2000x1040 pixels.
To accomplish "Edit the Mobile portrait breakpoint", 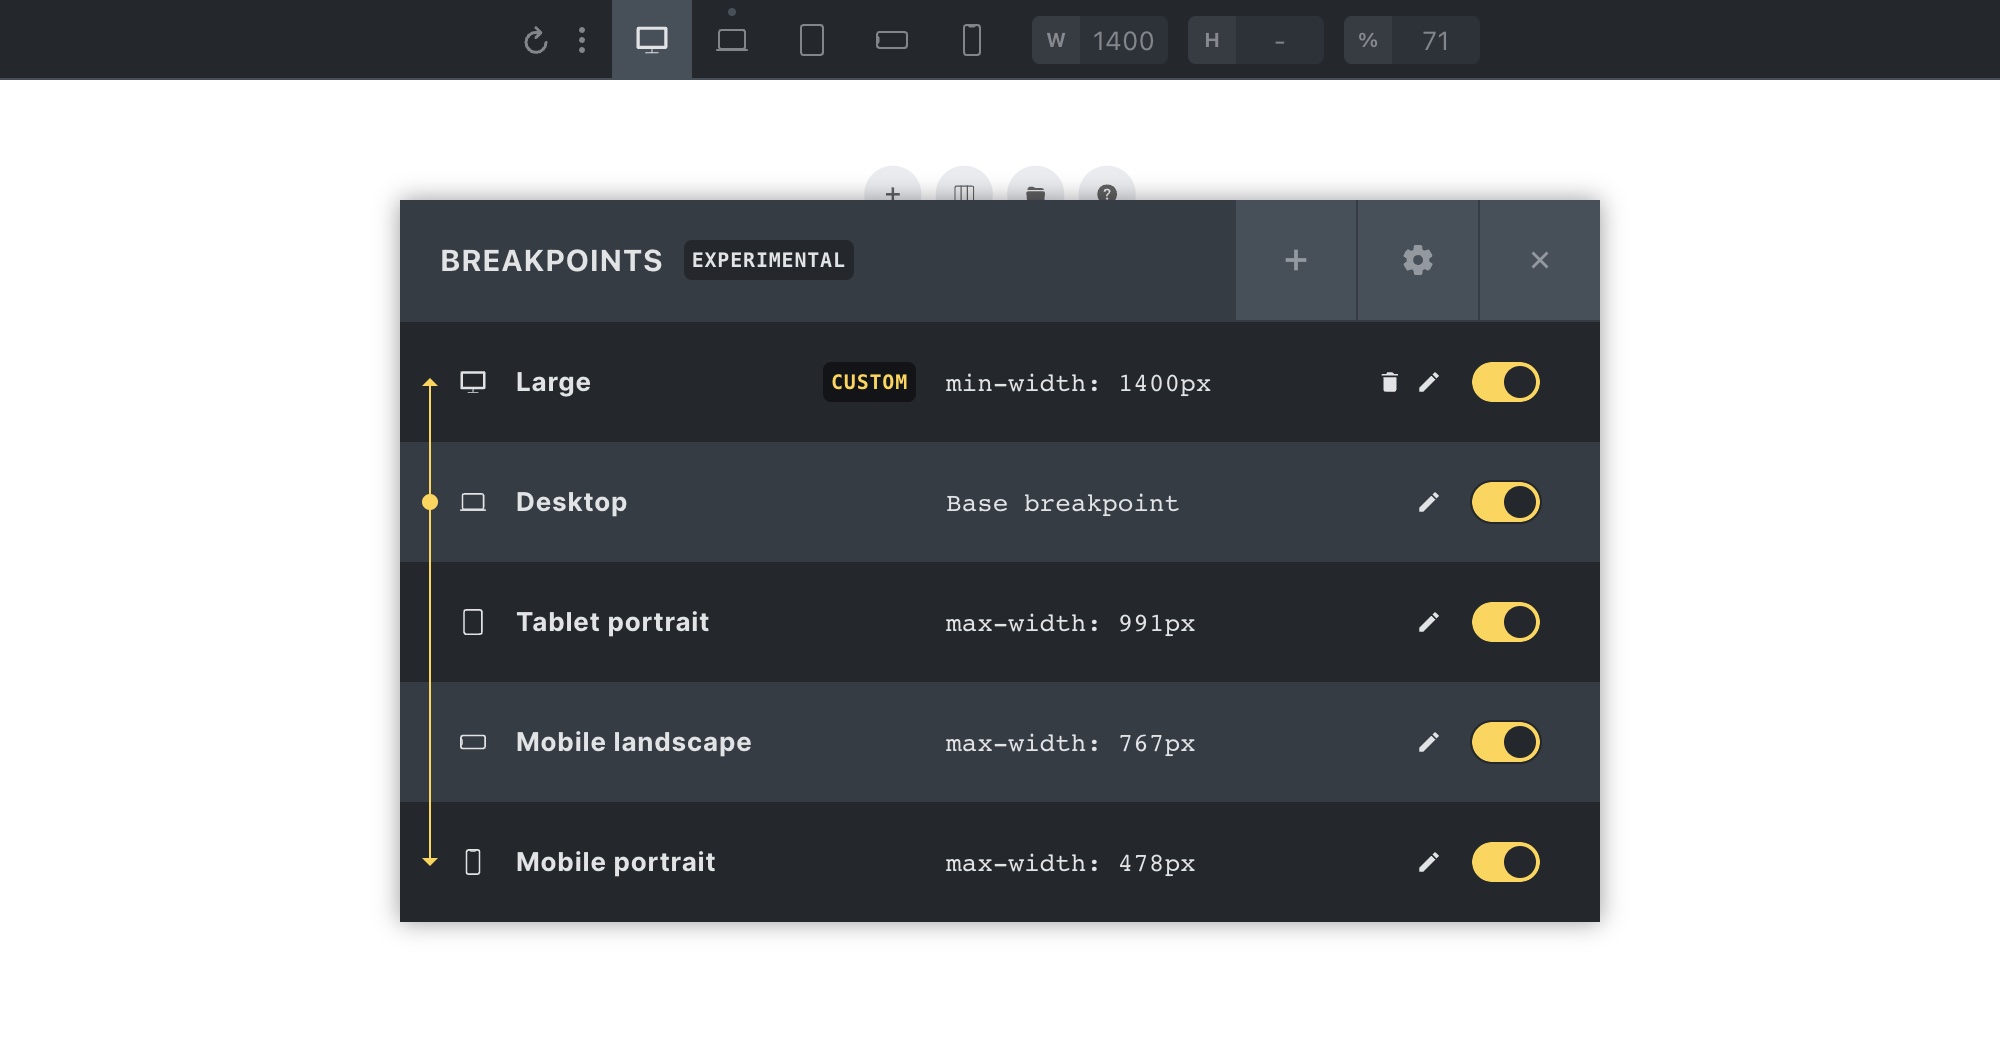I will pyautogui.click(x=1429, y=862).
